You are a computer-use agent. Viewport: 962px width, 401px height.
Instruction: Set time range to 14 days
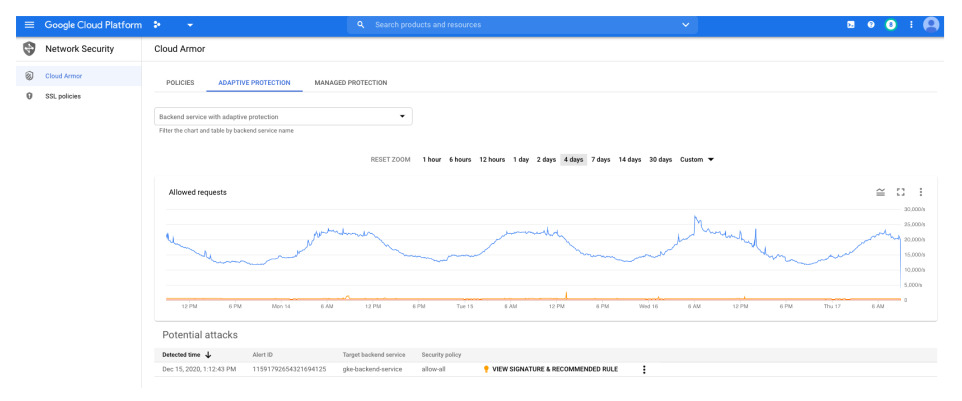(629, 159)
